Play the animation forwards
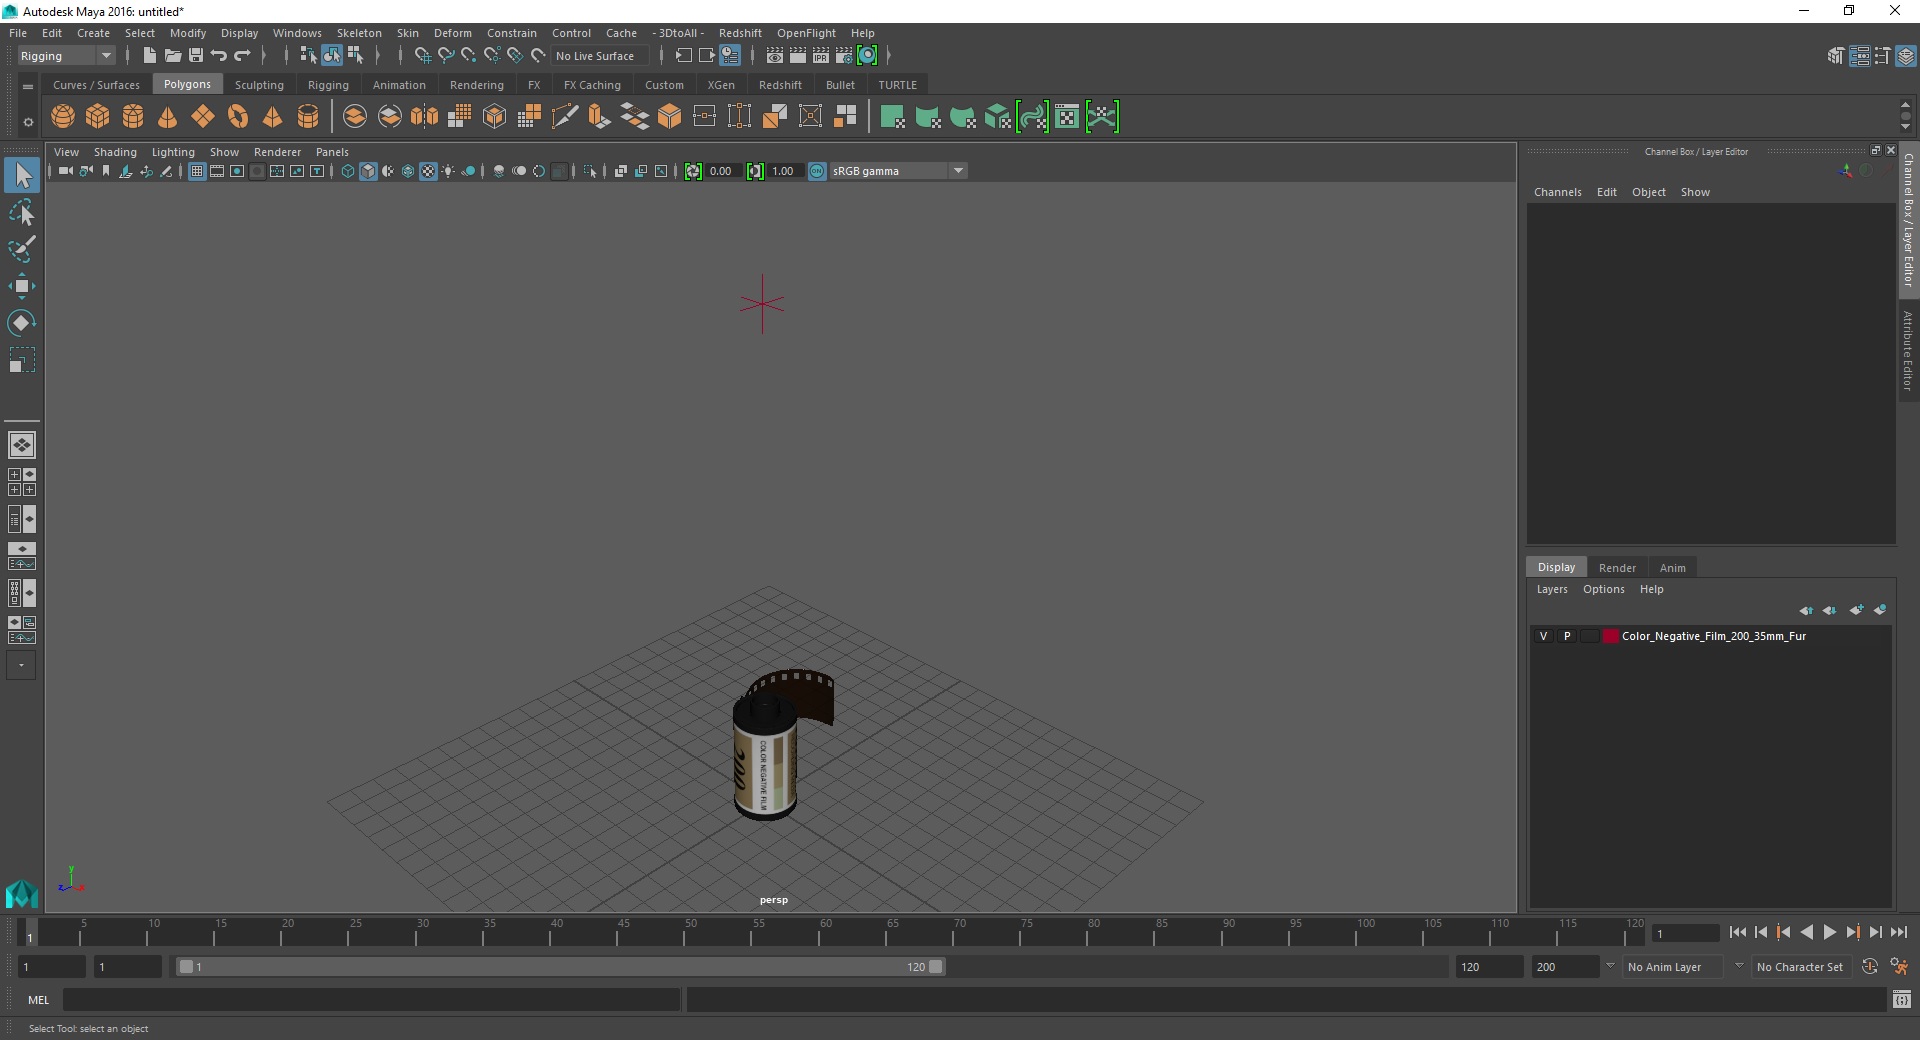 [x=1829, y=932]
